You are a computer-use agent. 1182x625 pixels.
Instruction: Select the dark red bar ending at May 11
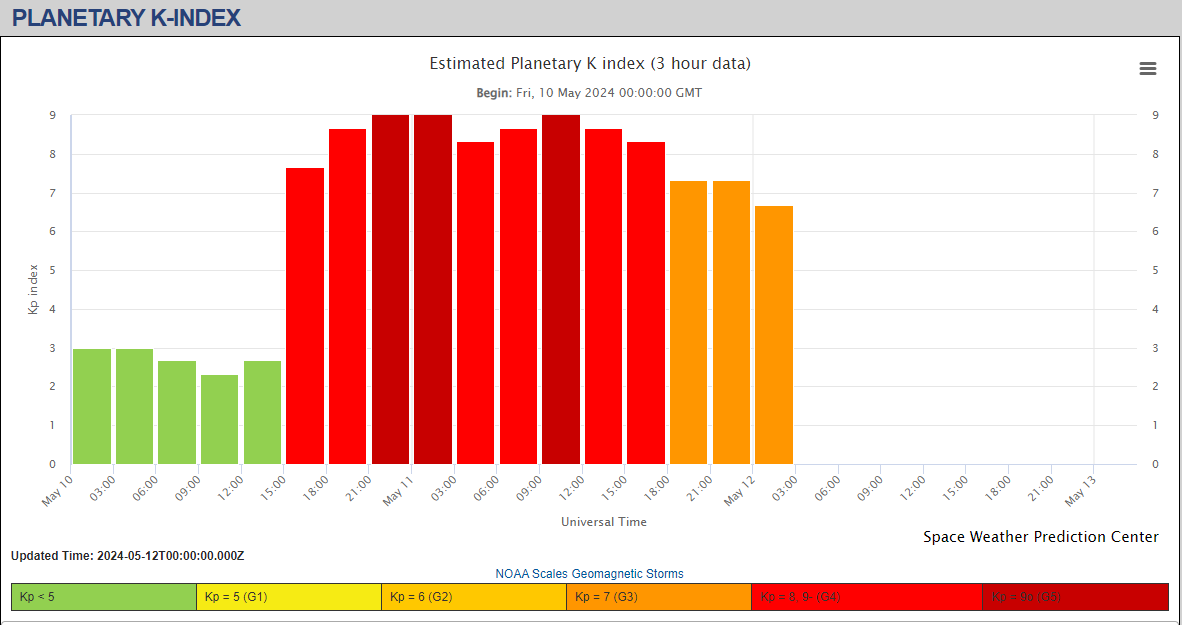[x=390, y=290]
